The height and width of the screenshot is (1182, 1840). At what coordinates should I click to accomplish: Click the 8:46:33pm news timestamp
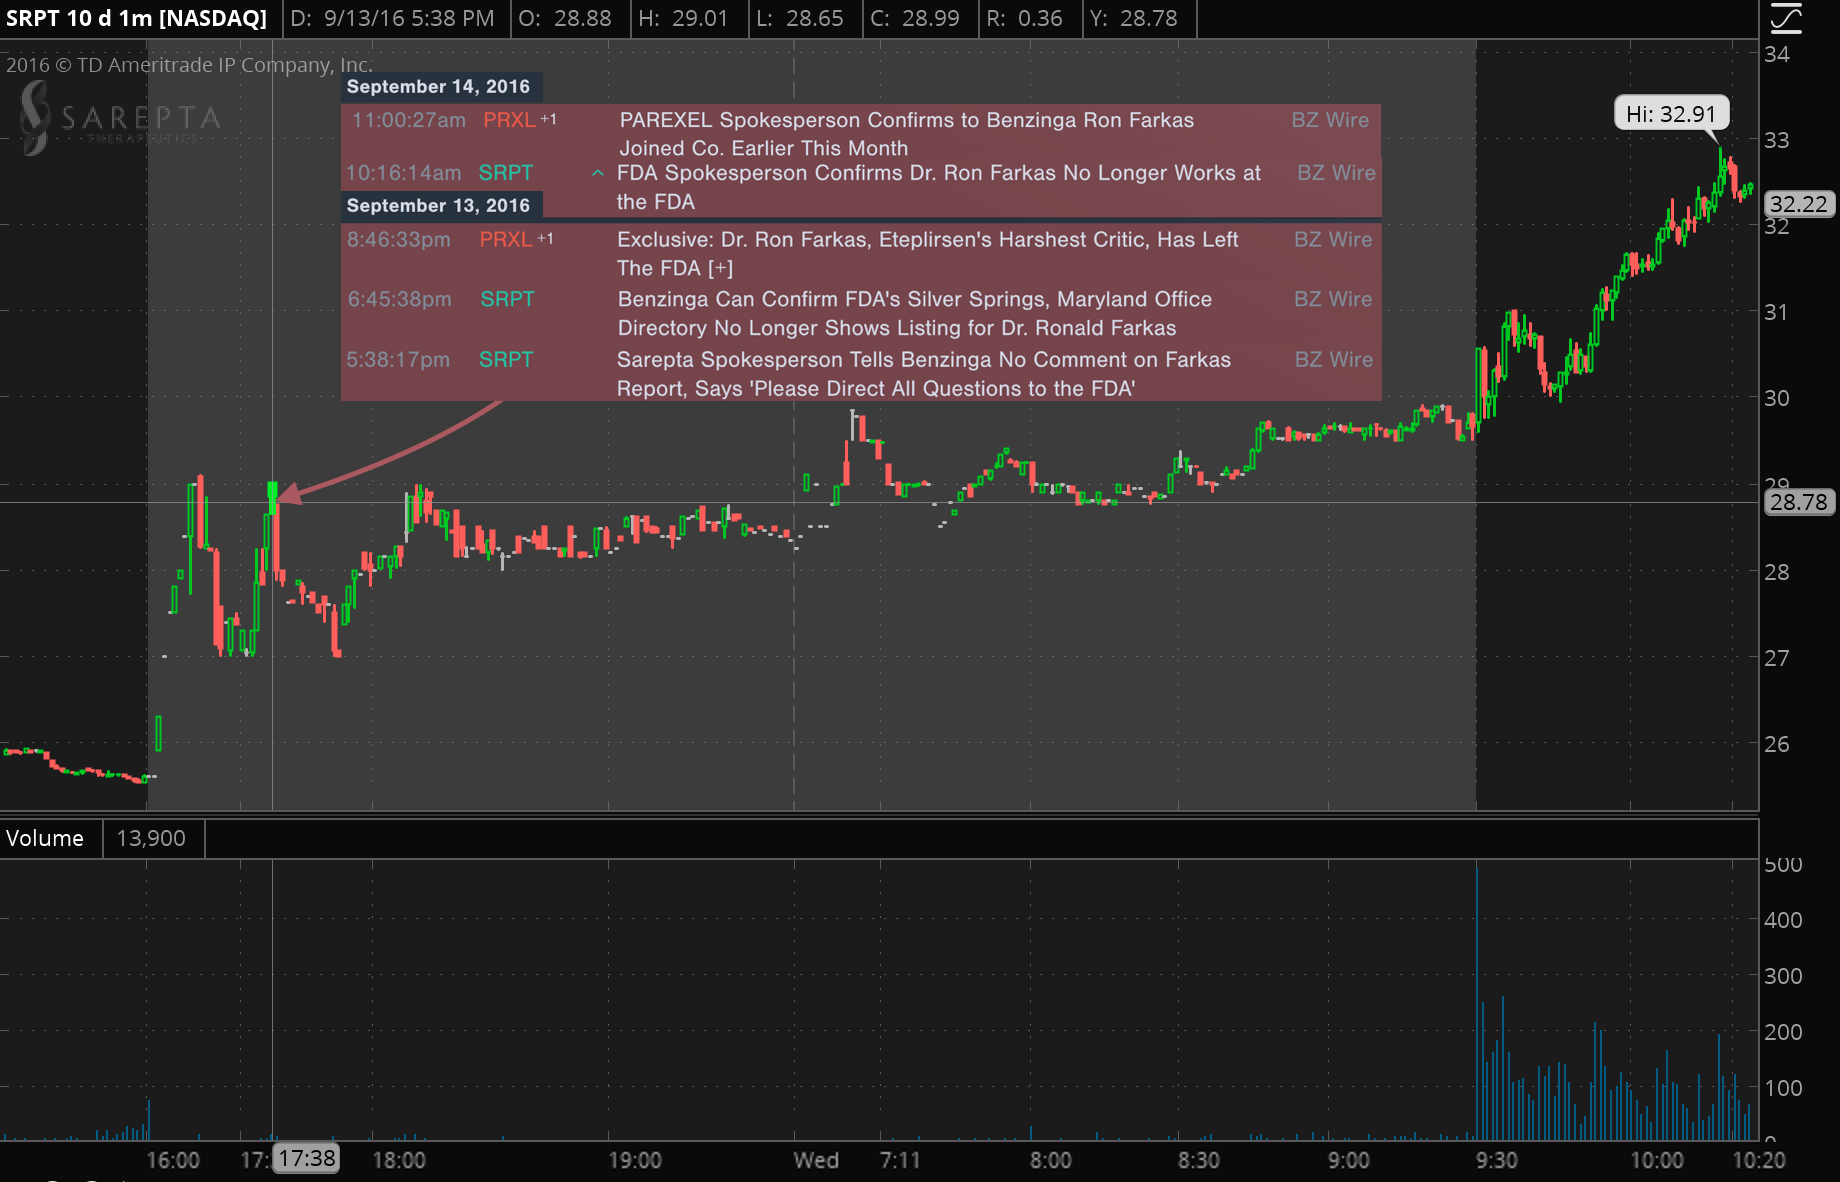point(399,240)
